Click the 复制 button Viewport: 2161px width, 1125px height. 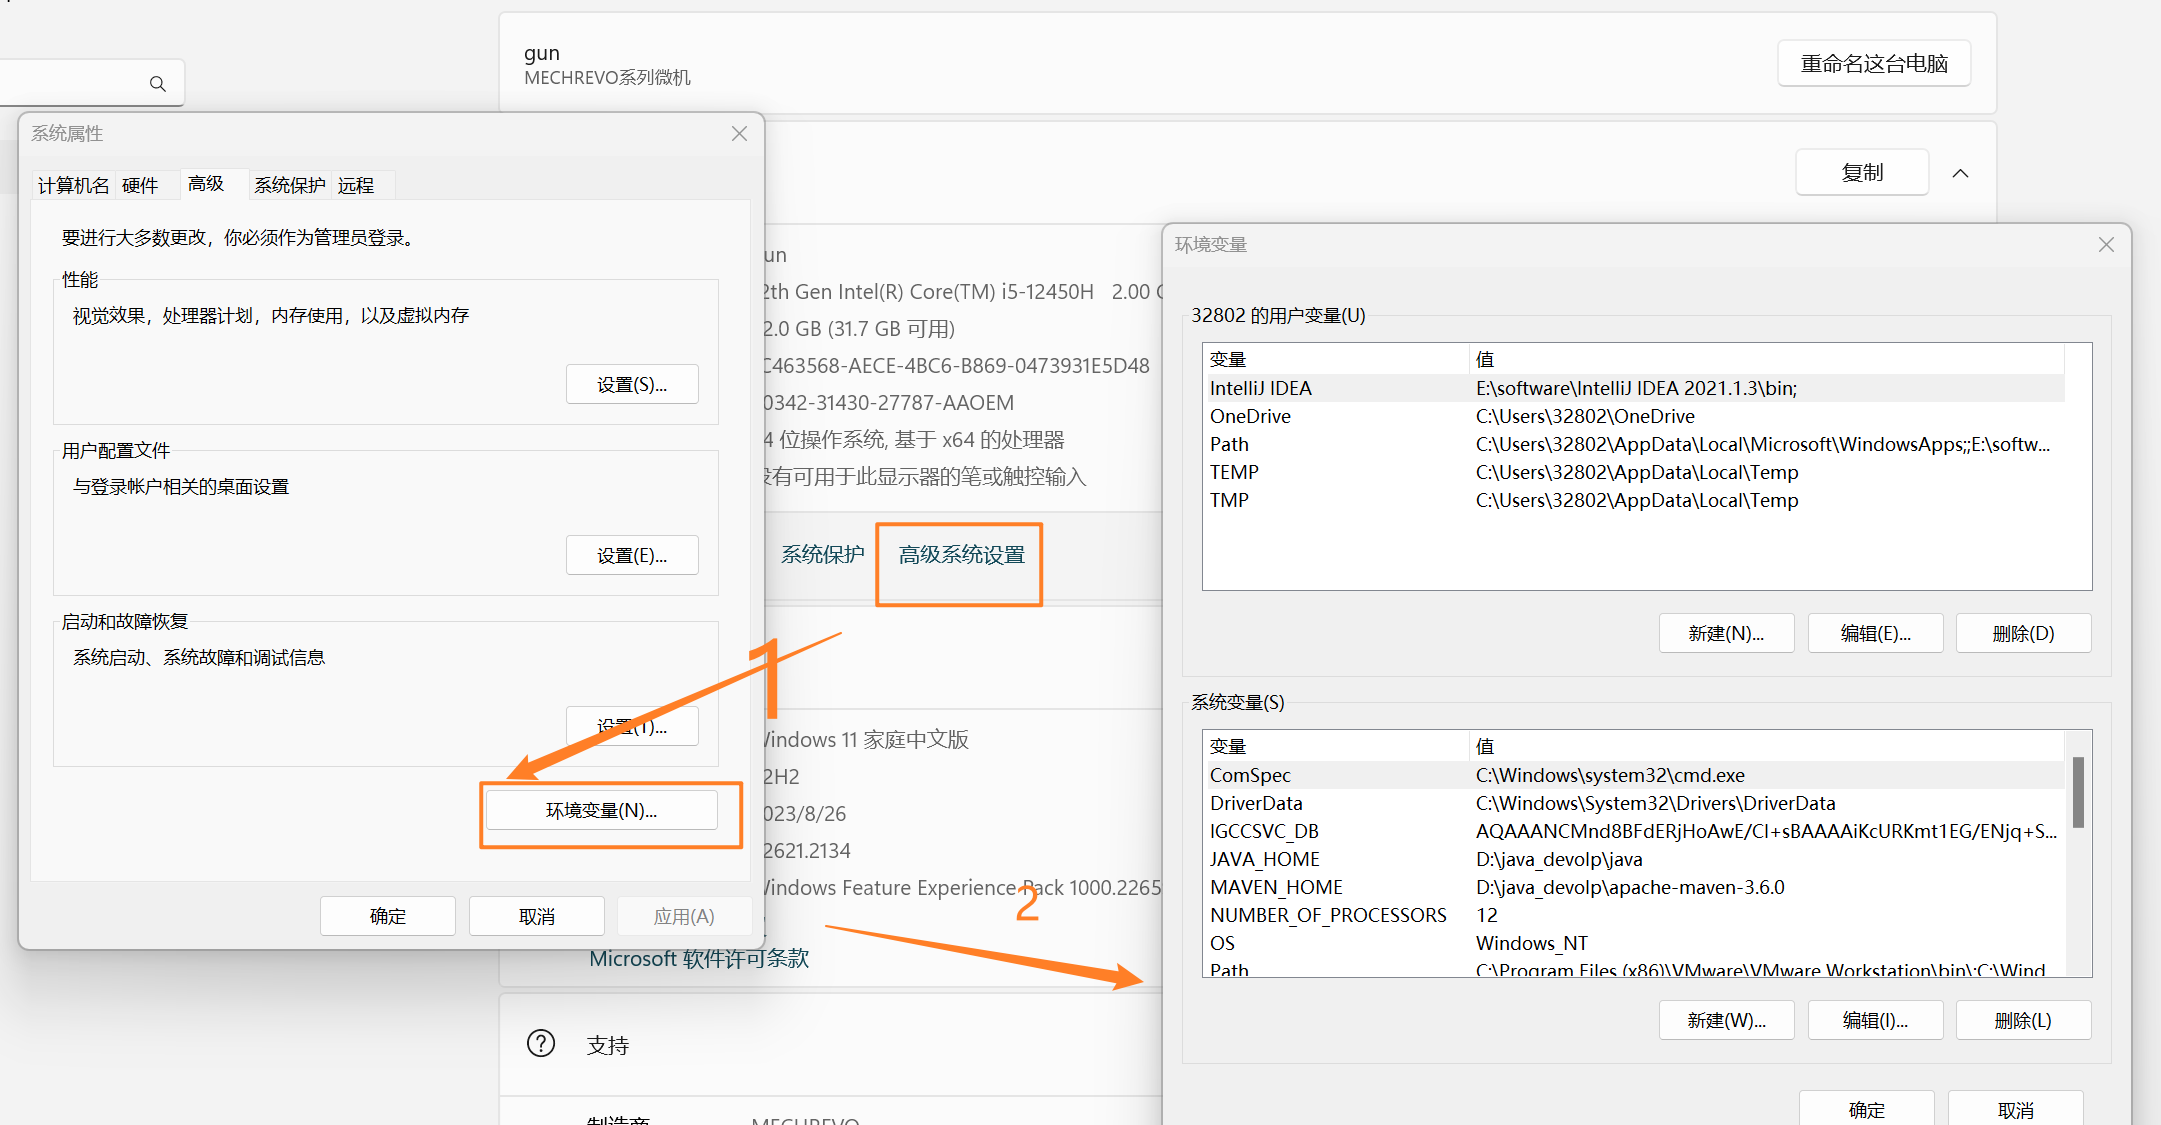pyautogui.click(x=1862, y=173)
